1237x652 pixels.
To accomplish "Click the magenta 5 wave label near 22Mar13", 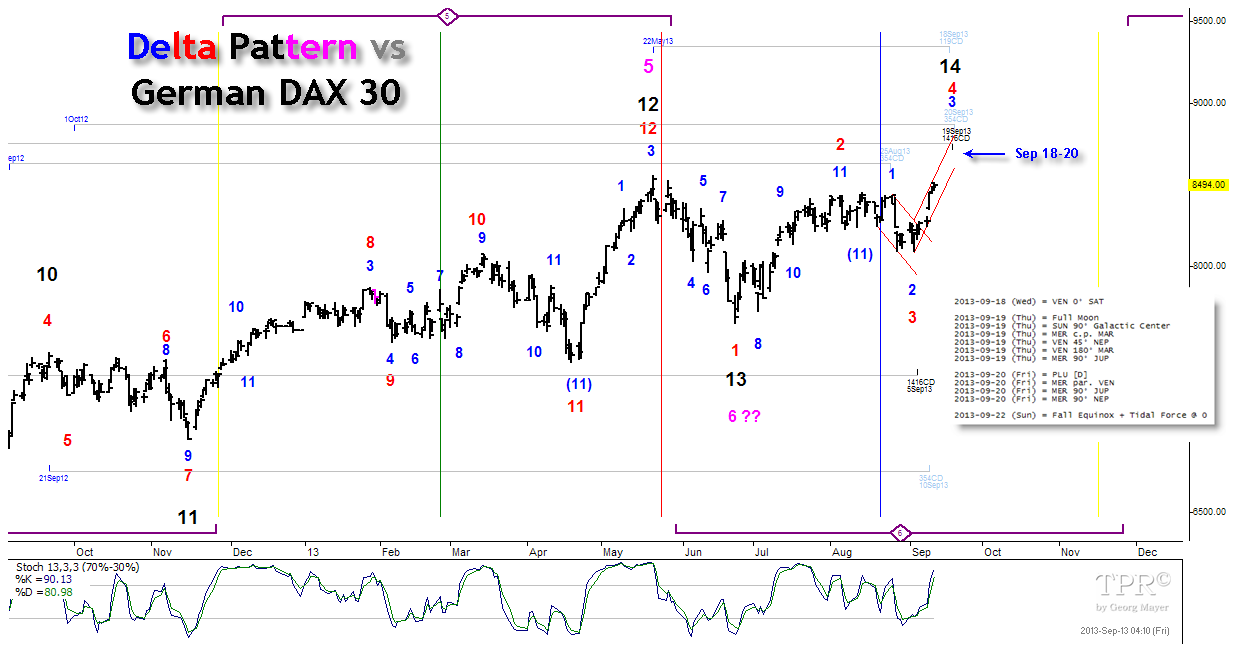I will [x=649, y=67].
